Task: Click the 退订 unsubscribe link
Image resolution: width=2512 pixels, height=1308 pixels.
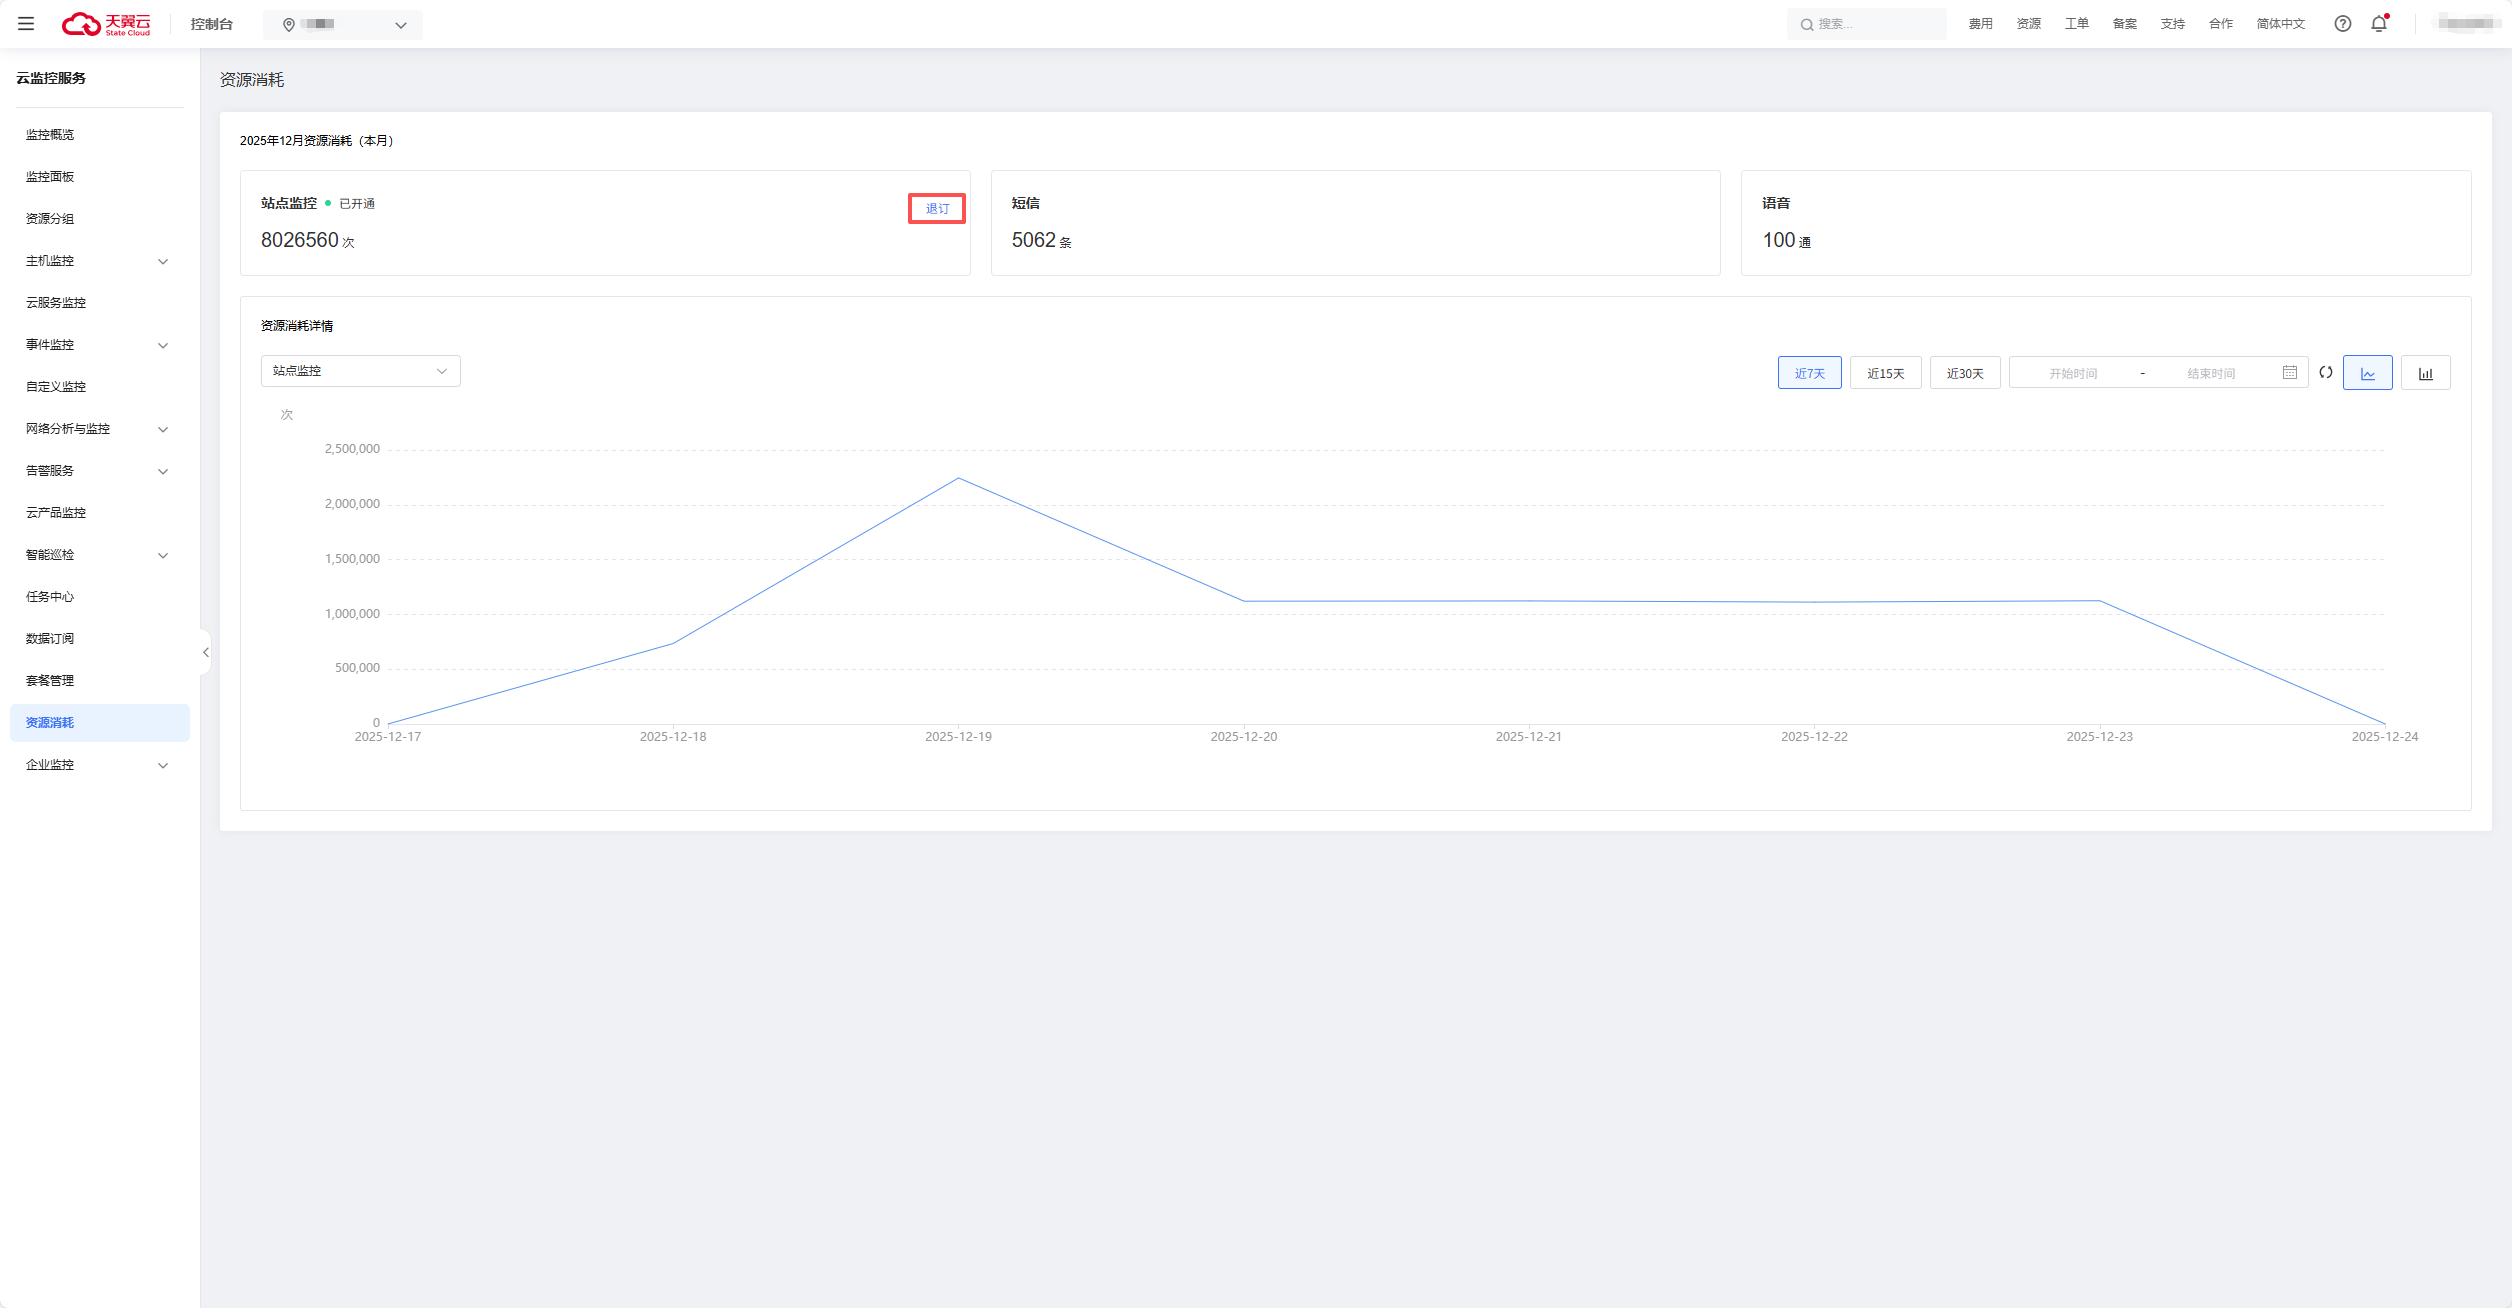Action: pos(937,209)
